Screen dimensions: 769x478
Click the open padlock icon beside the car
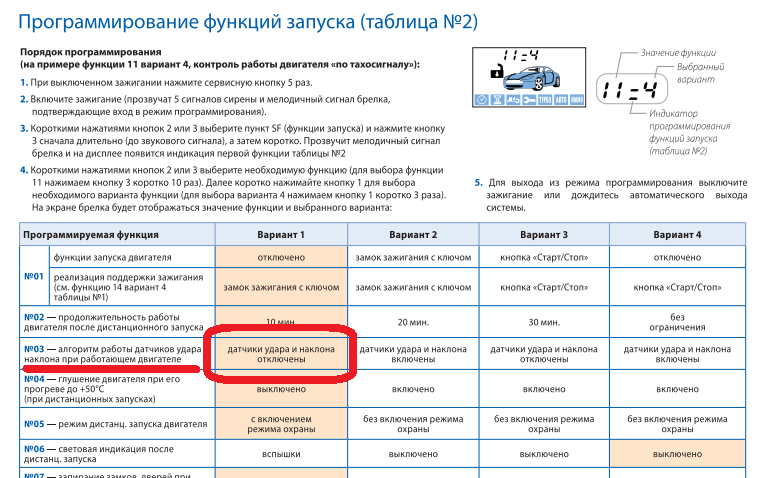[x=496, y=72]
